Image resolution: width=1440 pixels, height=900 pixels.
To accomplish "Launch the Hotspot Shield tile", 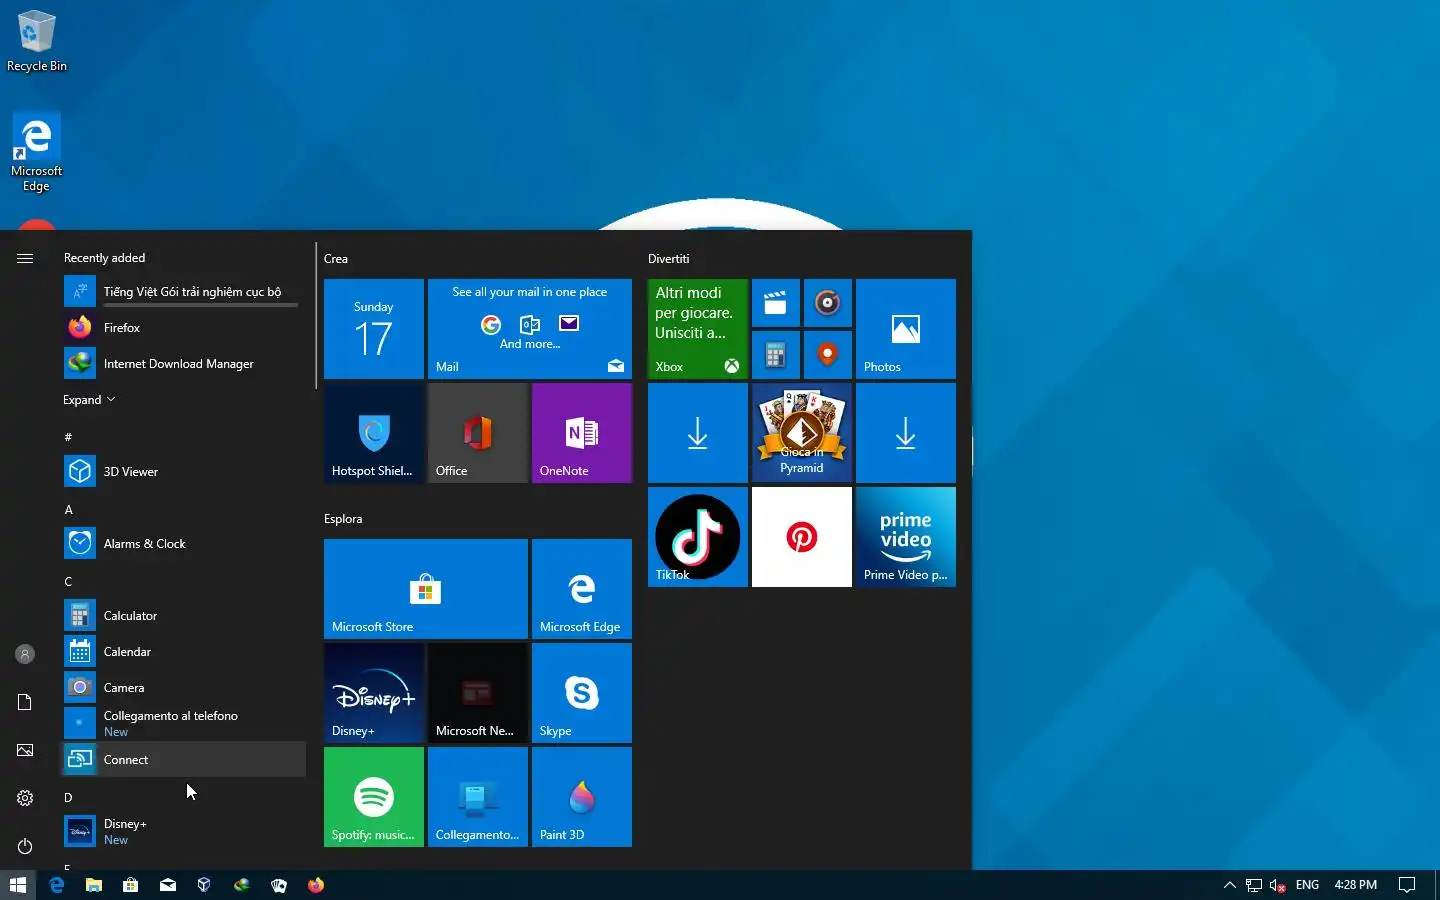I will [x=374, y=433].
